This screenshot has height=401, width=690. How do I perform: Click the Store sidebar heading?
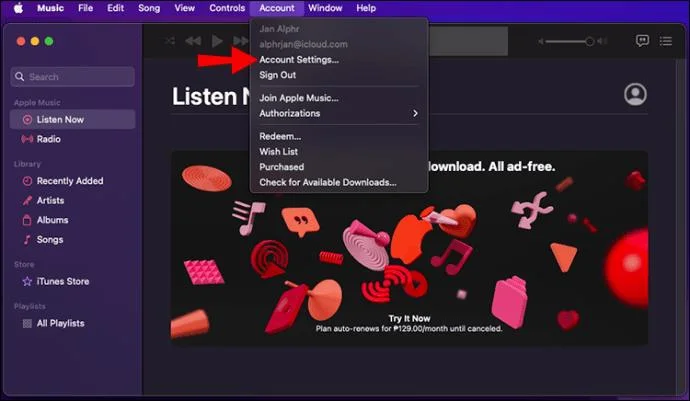pyautogui.click(x=24, y=264)
